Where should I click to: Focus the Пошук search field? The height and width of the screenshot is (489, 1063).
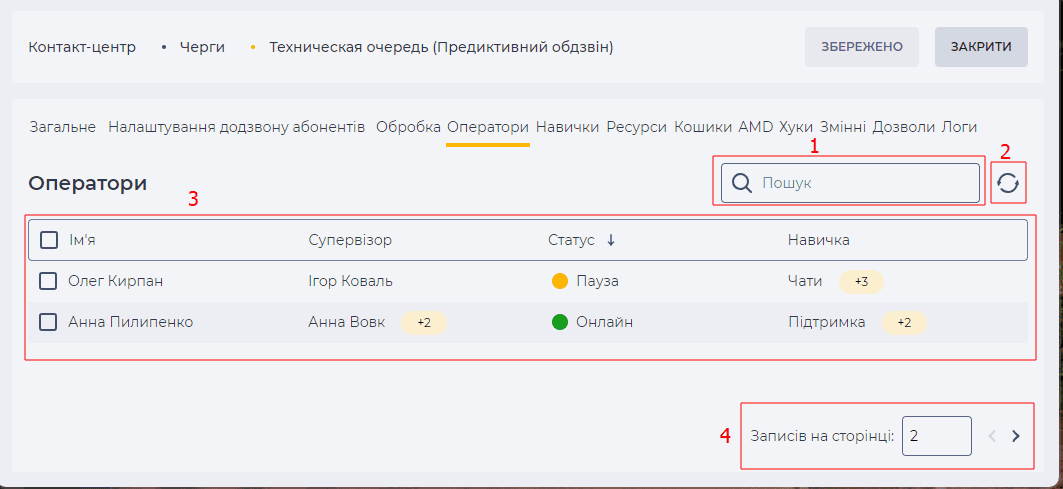coord(850,183)
